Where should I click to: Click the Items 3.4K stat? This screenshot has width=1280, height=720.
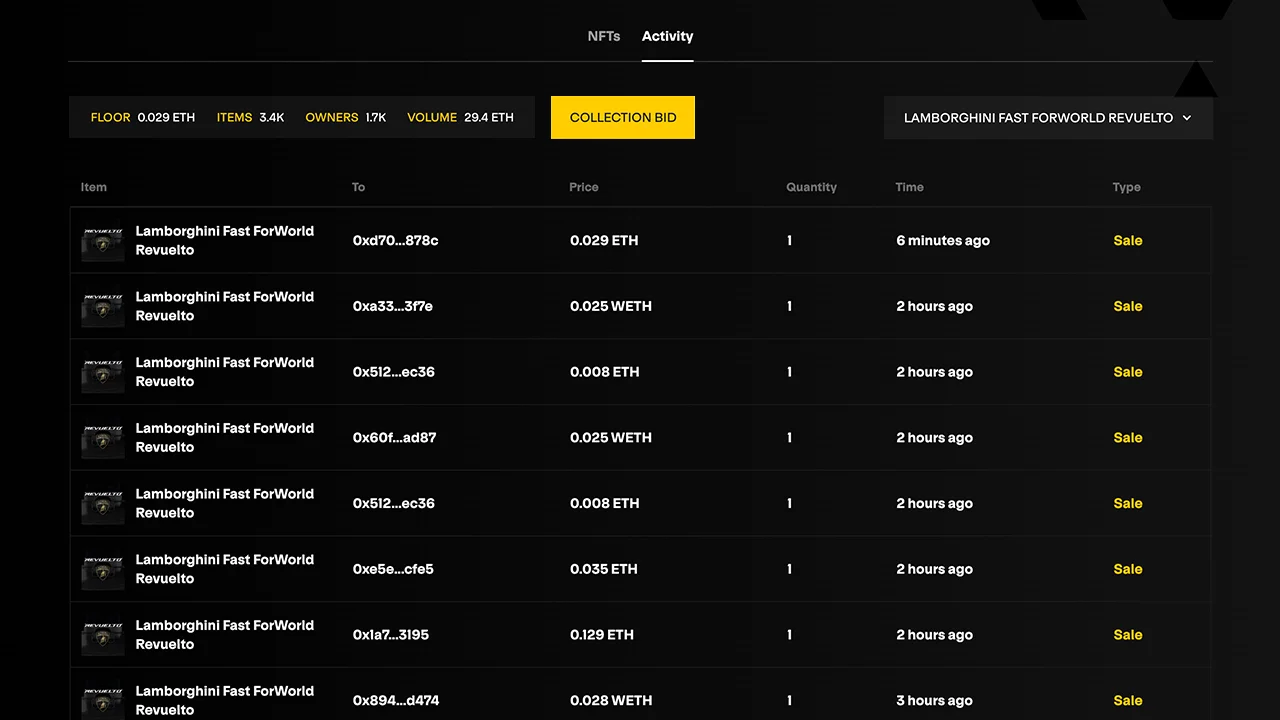pos(250,117)
